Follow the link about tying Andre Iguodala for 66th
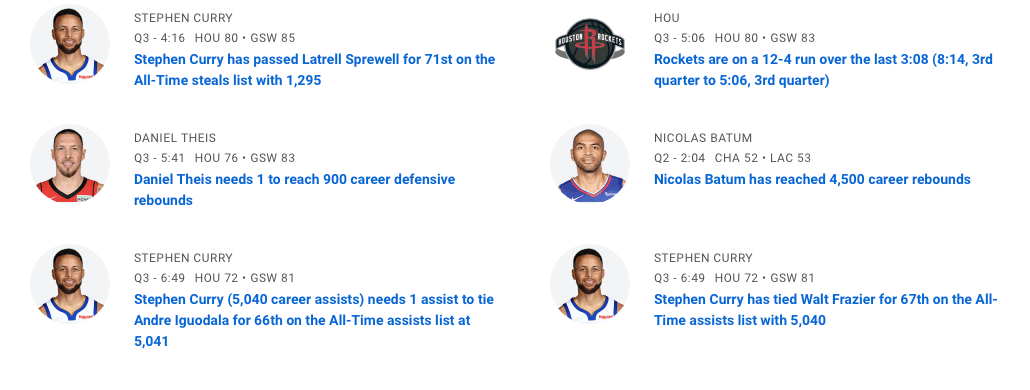Screen dimensions: 1030x390 click(314, 320)
